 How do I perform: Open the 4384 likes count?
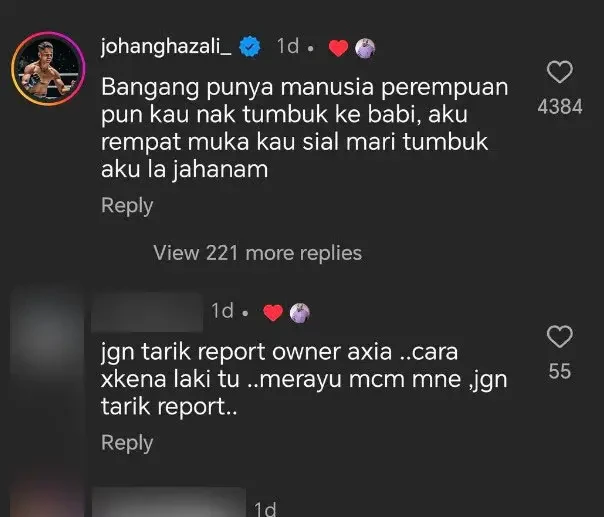point(560,106)
